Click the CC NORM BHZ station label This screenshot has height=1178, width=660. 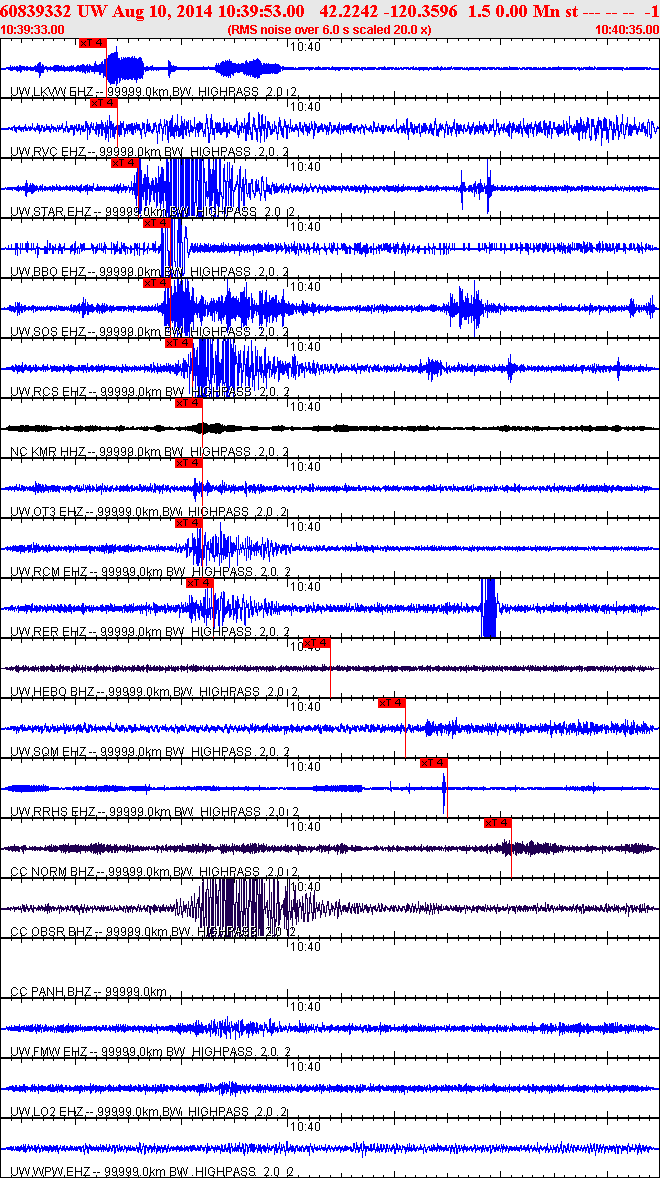[52, 871]
